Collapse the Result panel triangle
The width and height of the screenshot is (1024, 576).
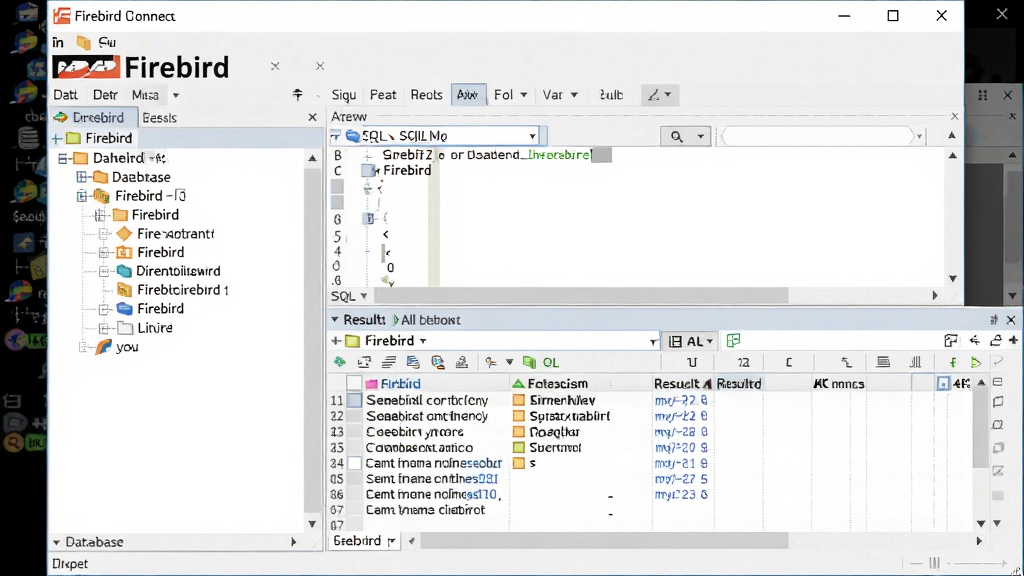click(334, 320)
